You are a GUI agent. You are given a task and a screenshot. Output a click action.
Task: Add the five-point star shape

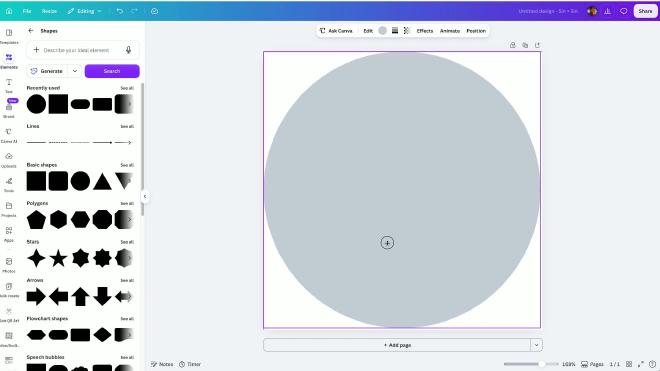59,258
